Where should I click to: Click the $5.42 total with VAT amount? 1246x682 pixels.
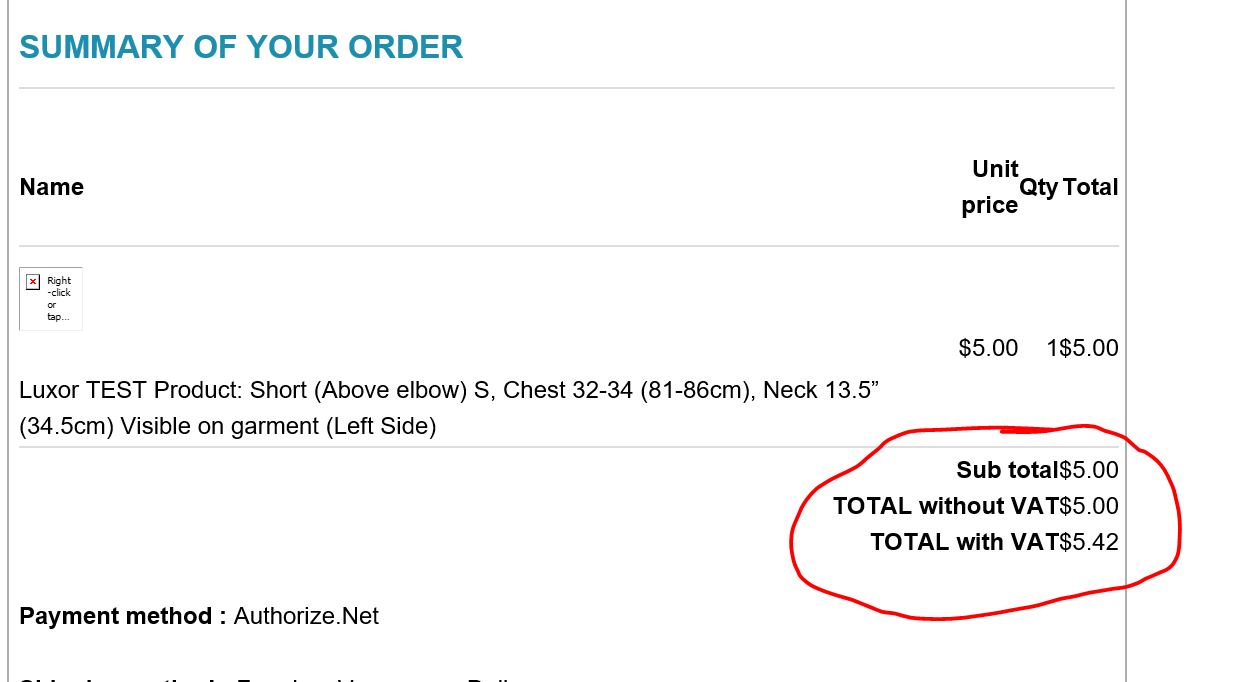(1089, 542)
